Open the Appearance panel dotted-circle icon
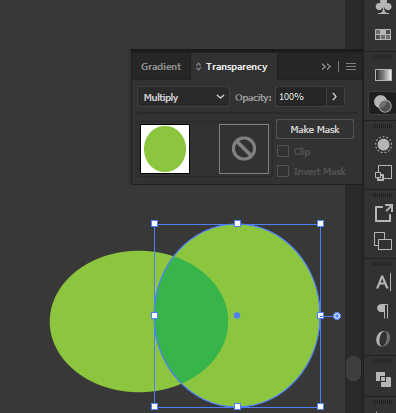Viewport: 396px width, 413px height. coord(383,144)
